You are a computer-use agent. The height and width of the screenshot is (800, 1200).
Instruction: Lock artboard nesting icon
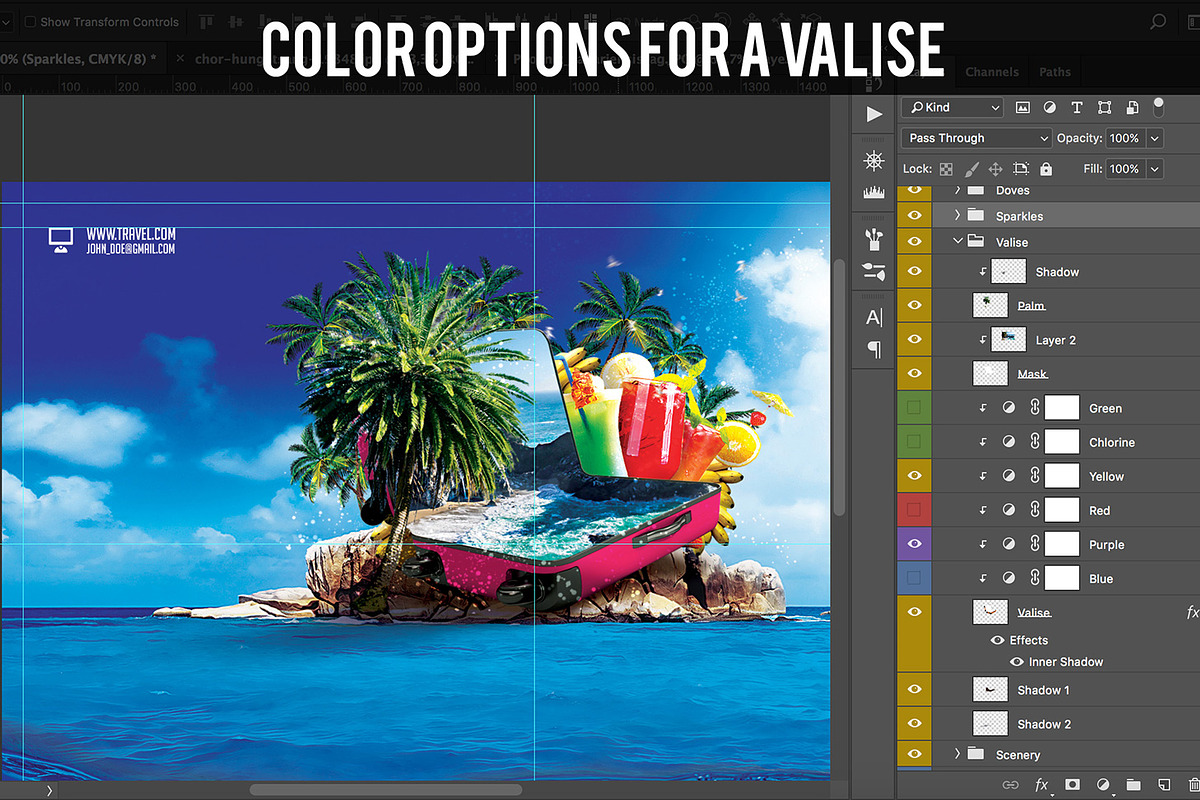(x=1021, y=169)
